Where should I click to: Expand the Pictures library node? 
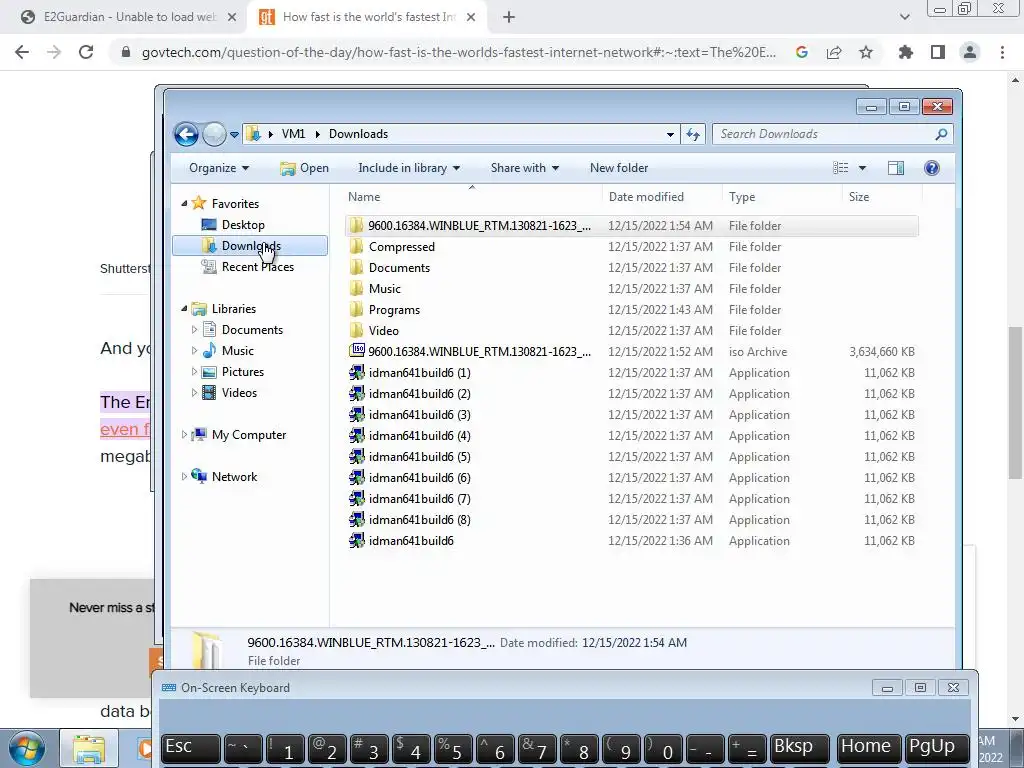point(194,372)
